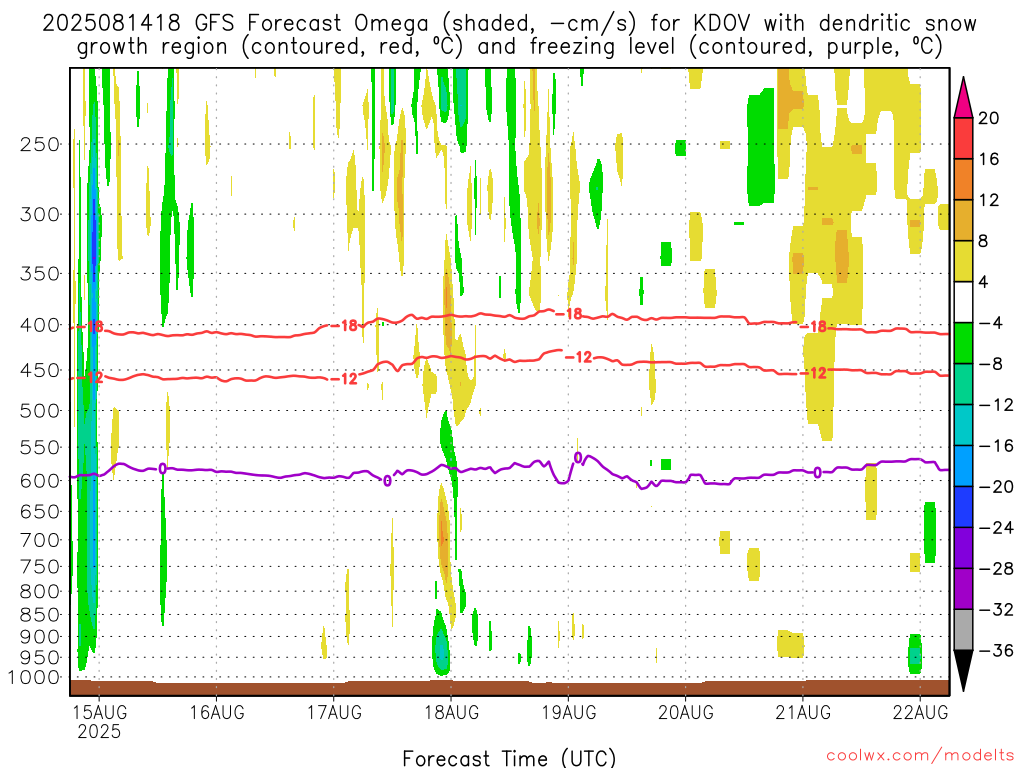Click the 700 pressure level label

40,540
